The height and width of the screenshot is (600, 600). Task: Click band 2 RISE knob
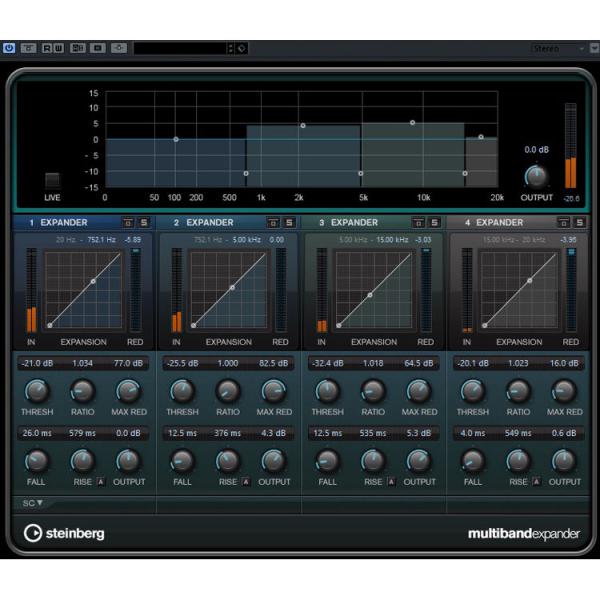(228, 461)
